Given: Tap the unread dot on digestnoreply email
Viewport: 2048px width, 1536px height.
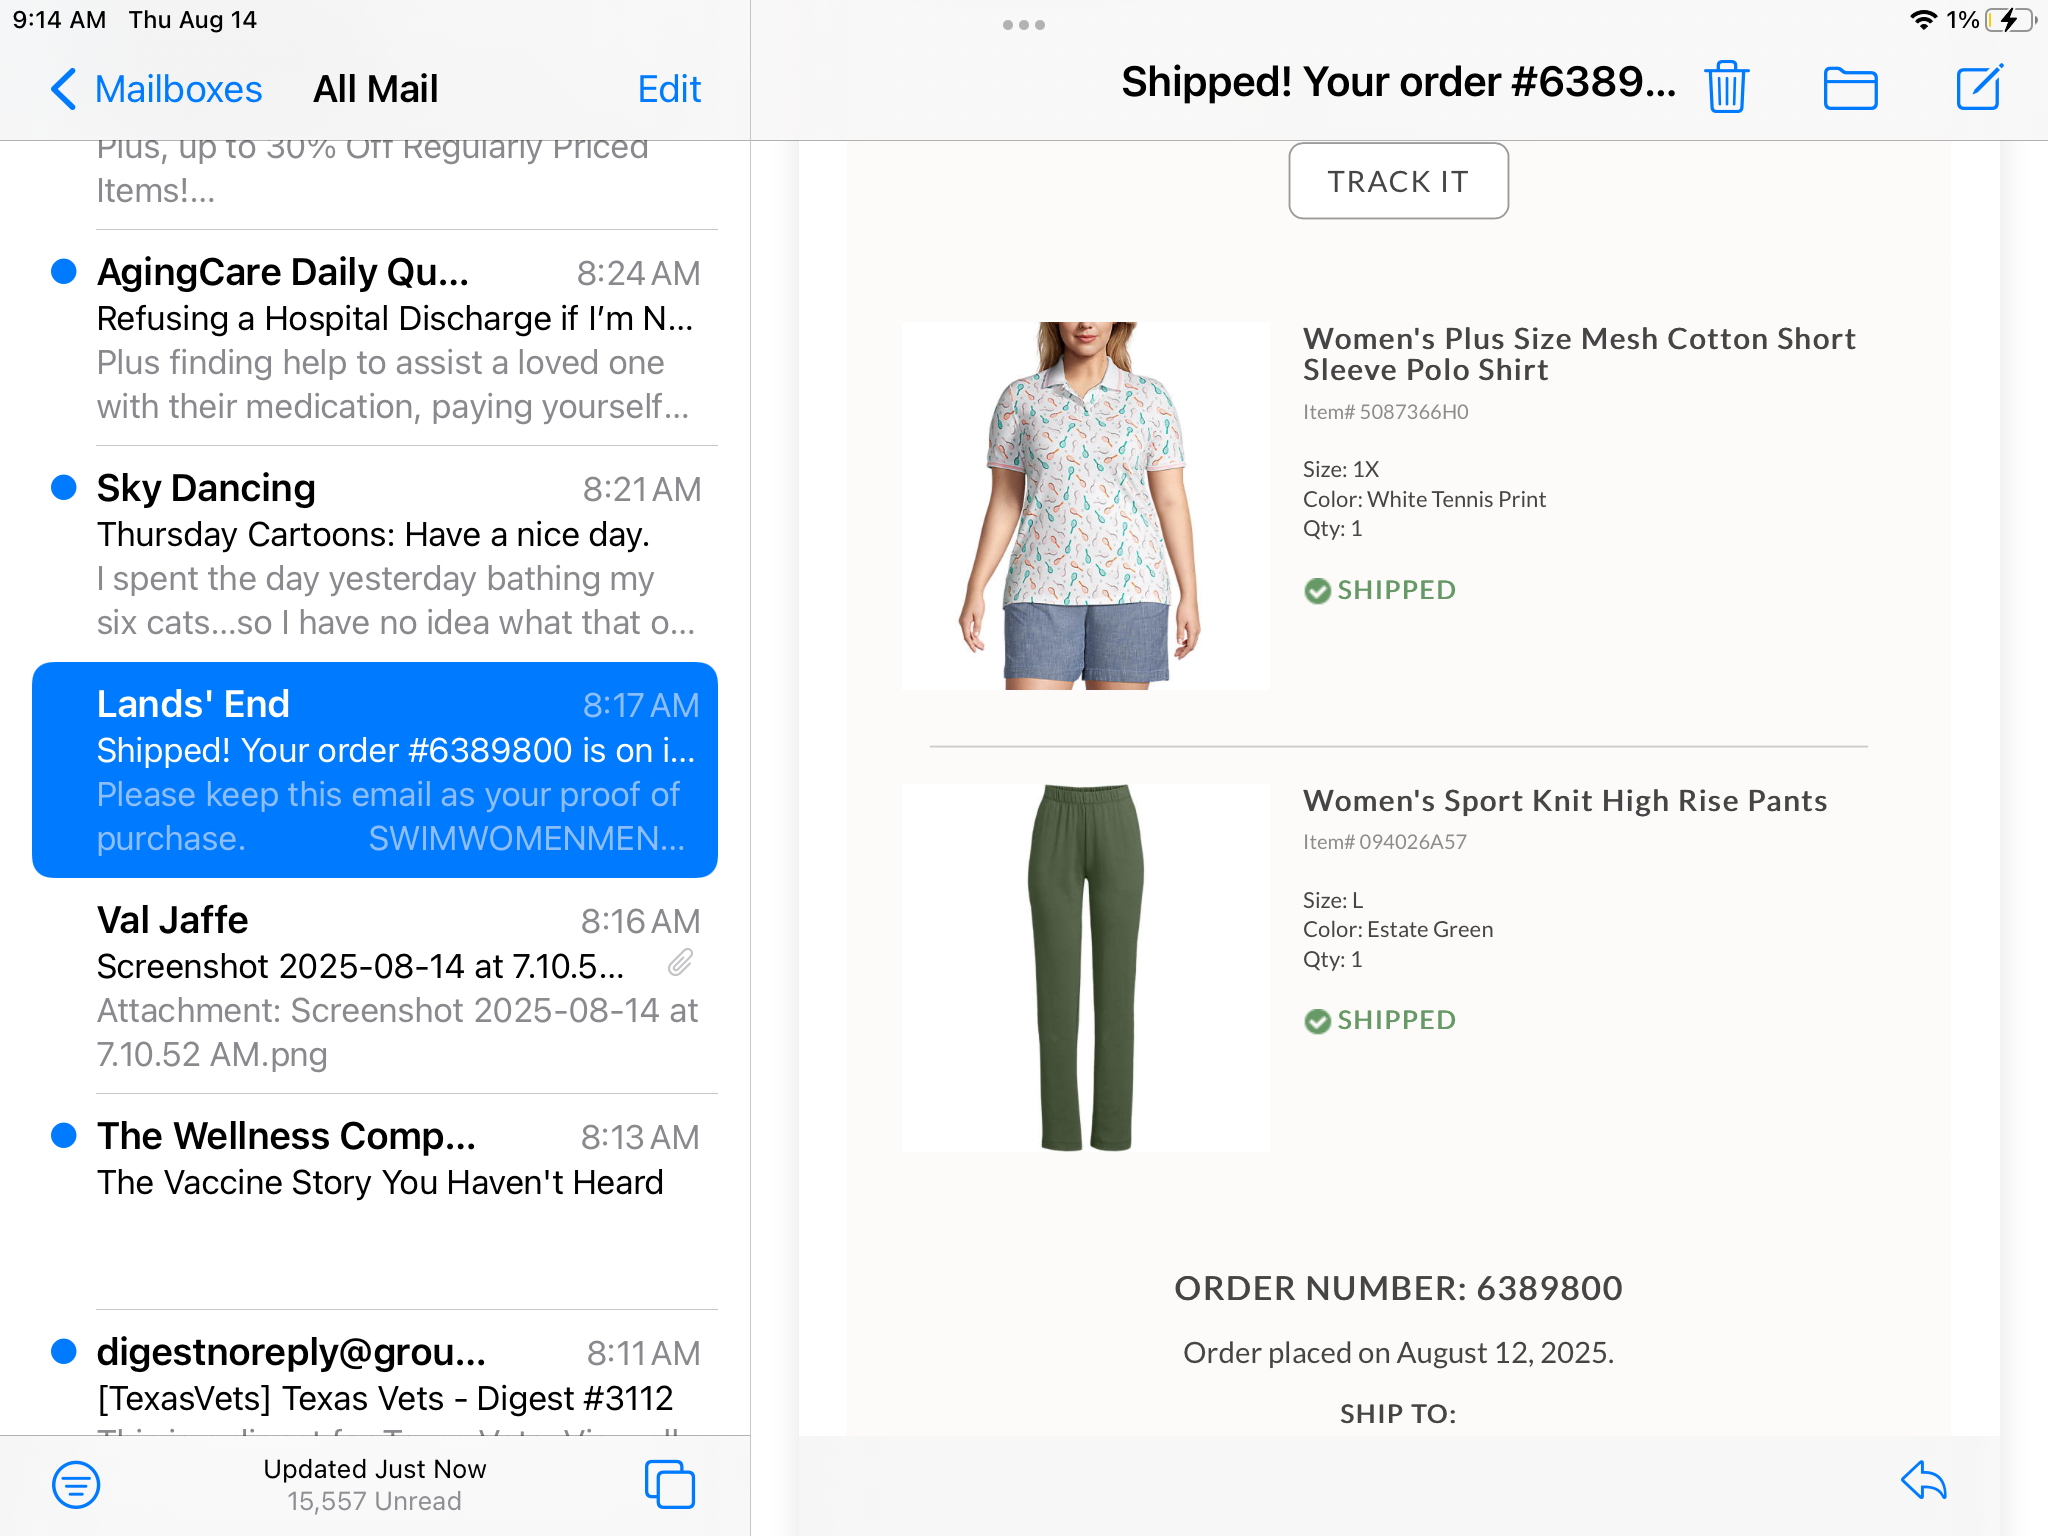Looking at the screenshot, I should click(x=64, y=1351).
